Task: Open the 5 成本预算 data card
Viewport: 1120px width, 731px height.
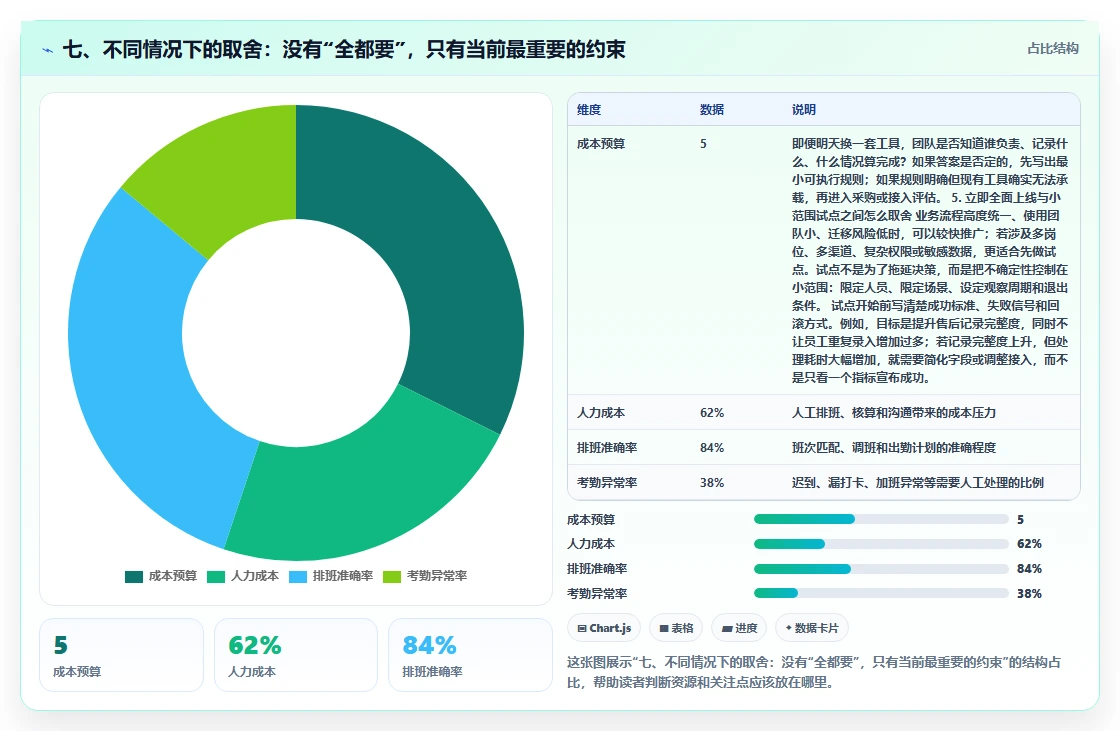Action: pos(121,655)
